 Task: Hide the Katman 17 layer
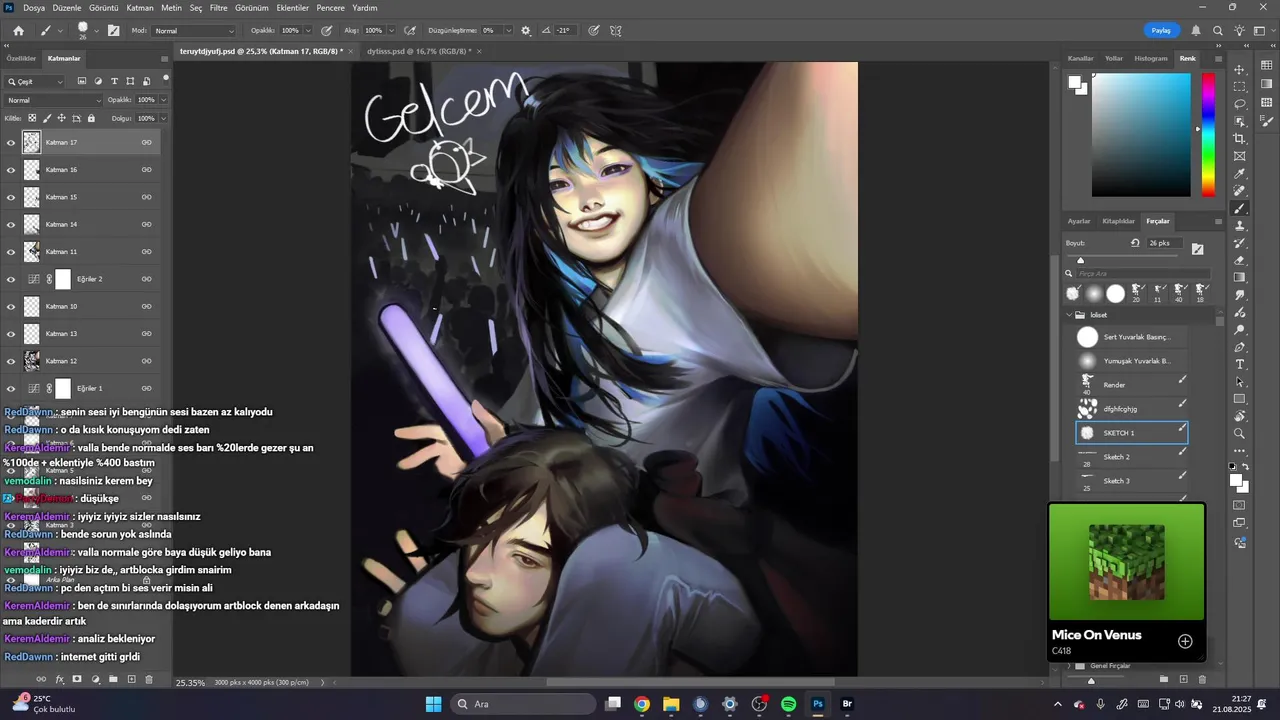(x=11, y=143)
